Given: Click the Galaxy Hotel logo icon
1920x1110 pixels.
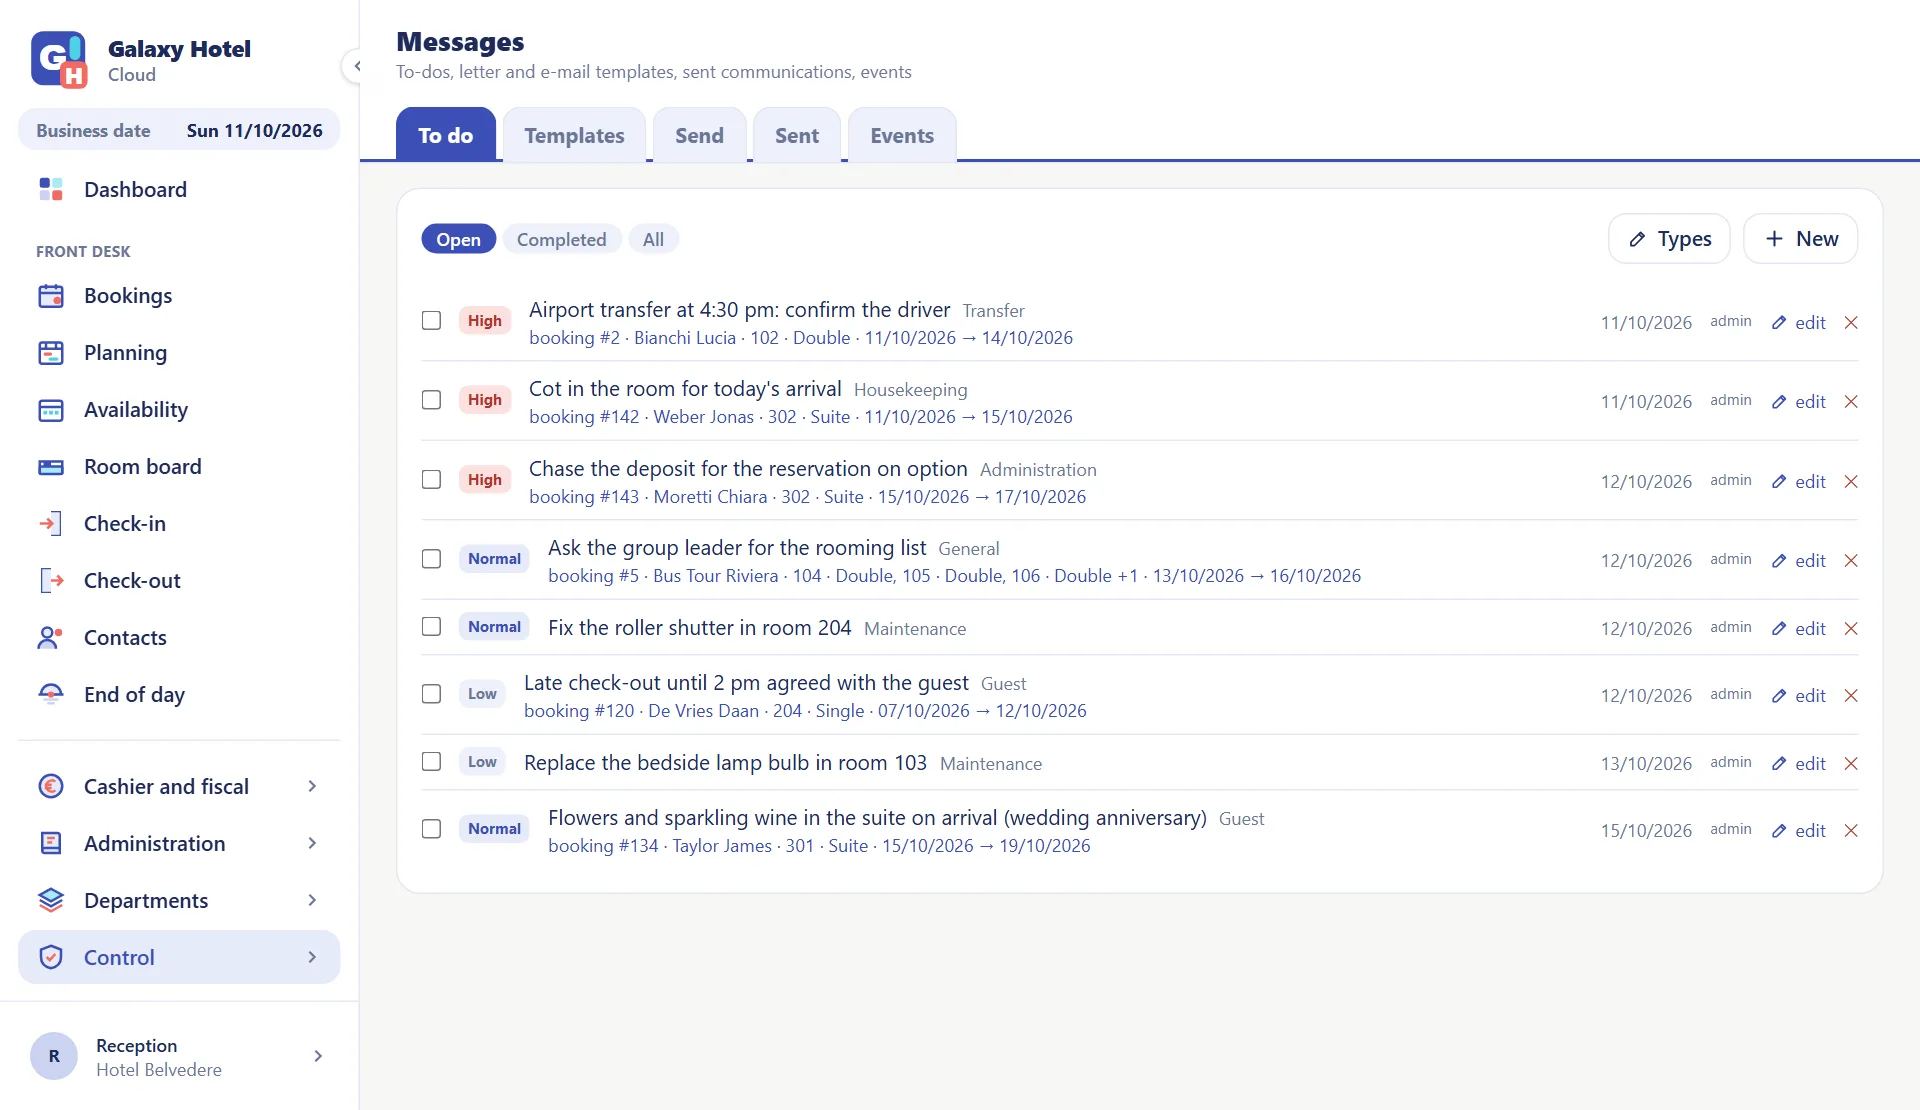Looking at the screenshot, I should click(58, 60).
